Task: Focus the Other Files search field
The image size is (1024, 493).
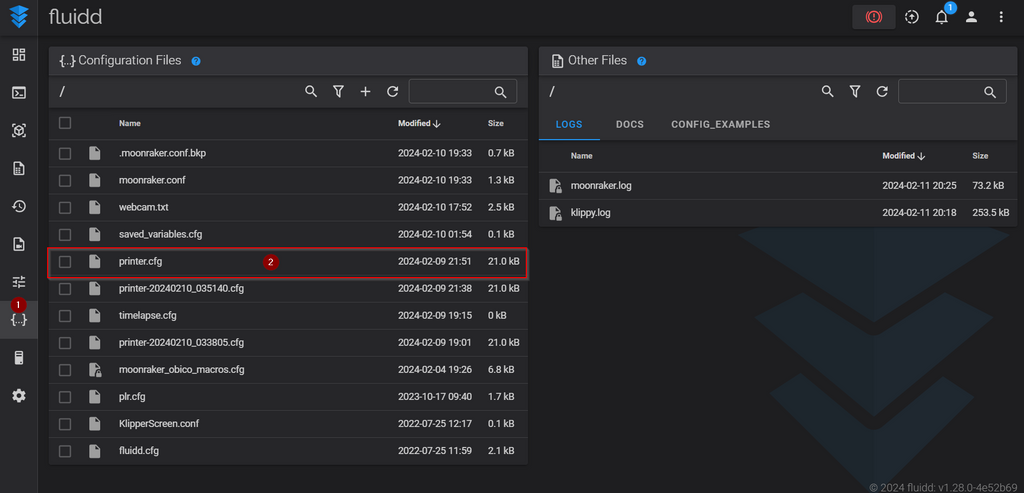Action: (952, 91)
